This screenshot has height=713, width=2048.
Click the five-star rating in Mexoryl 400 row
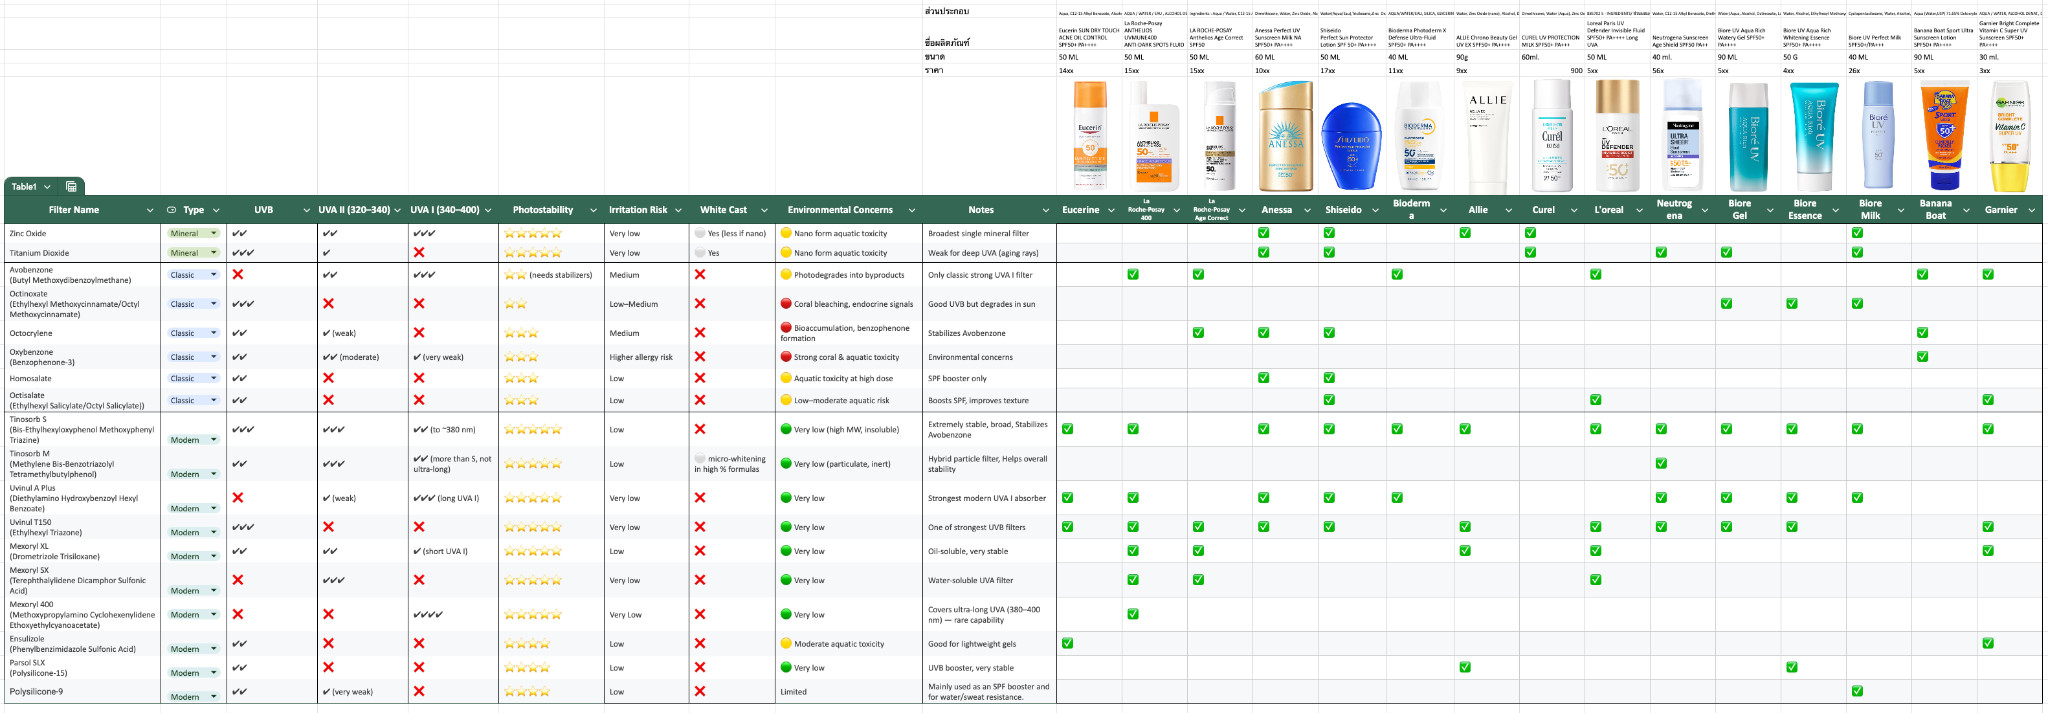pos(532,615)
